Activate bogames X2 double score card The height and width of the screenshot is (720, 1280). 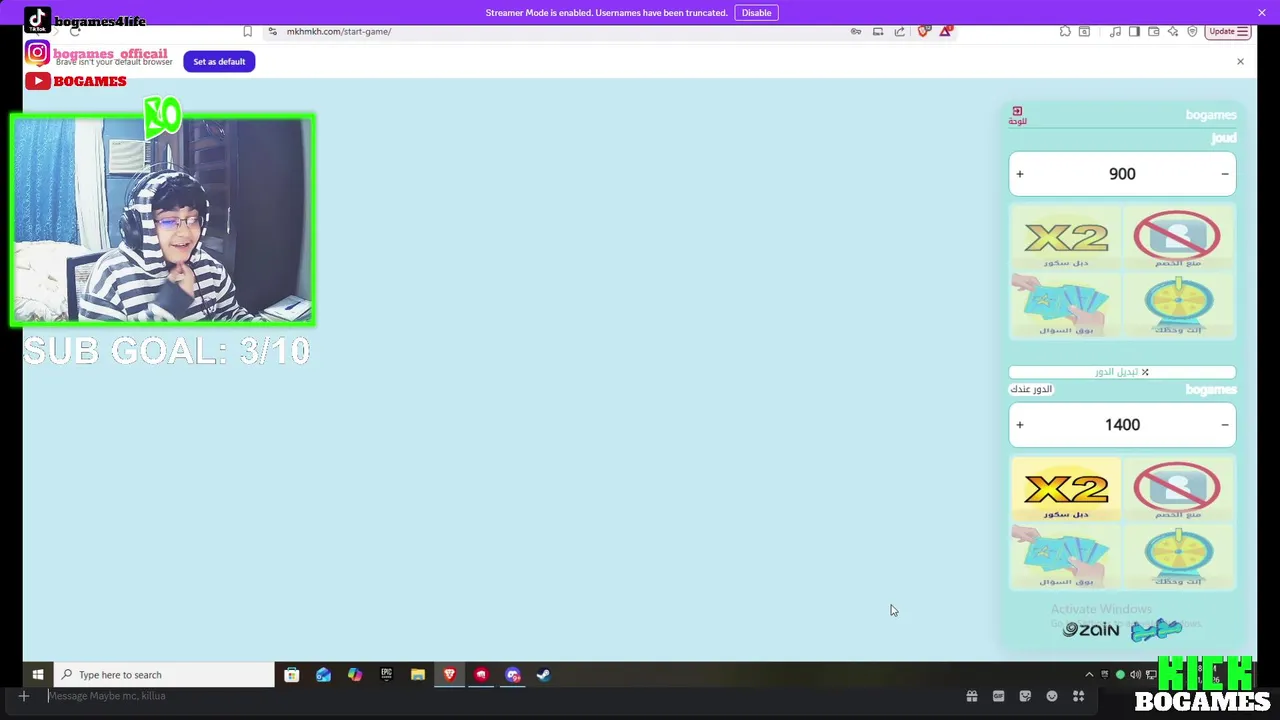coord(1066,491)
